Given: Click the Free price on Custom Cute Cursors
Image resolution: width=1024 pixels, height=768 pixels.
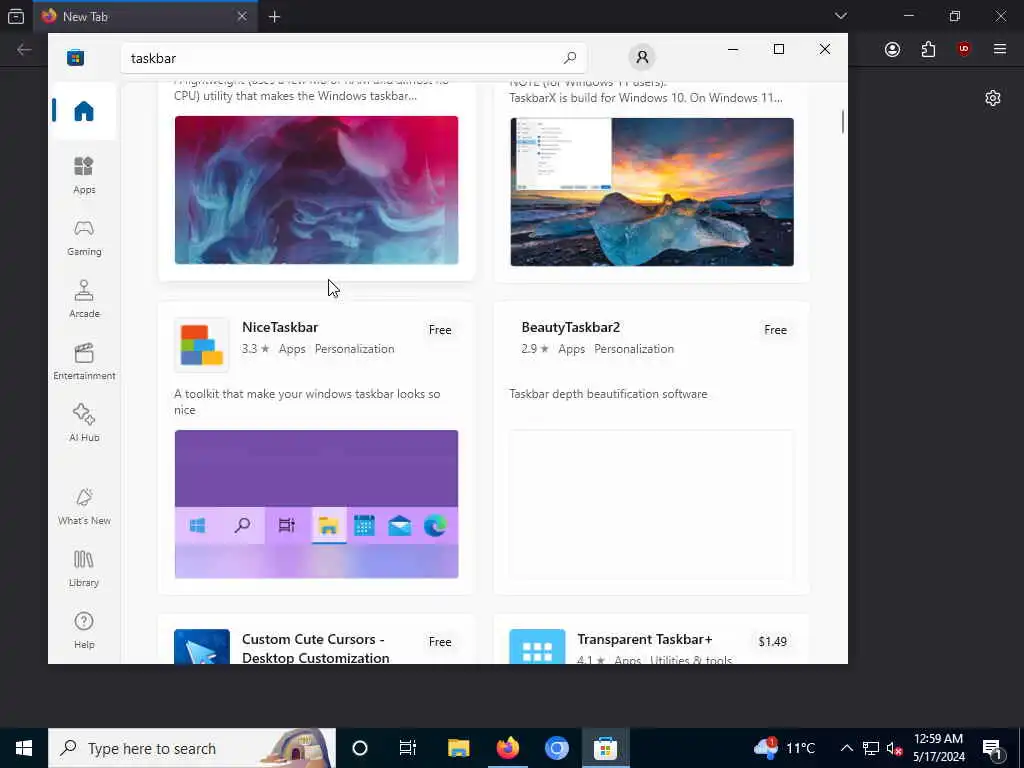Looking at the screenshot, I should 440,642.
